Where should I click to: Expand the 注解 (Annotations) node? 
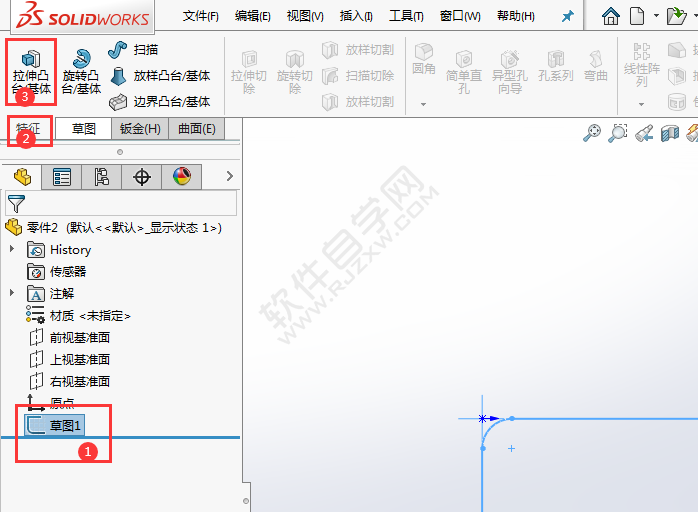click(12, 293)
